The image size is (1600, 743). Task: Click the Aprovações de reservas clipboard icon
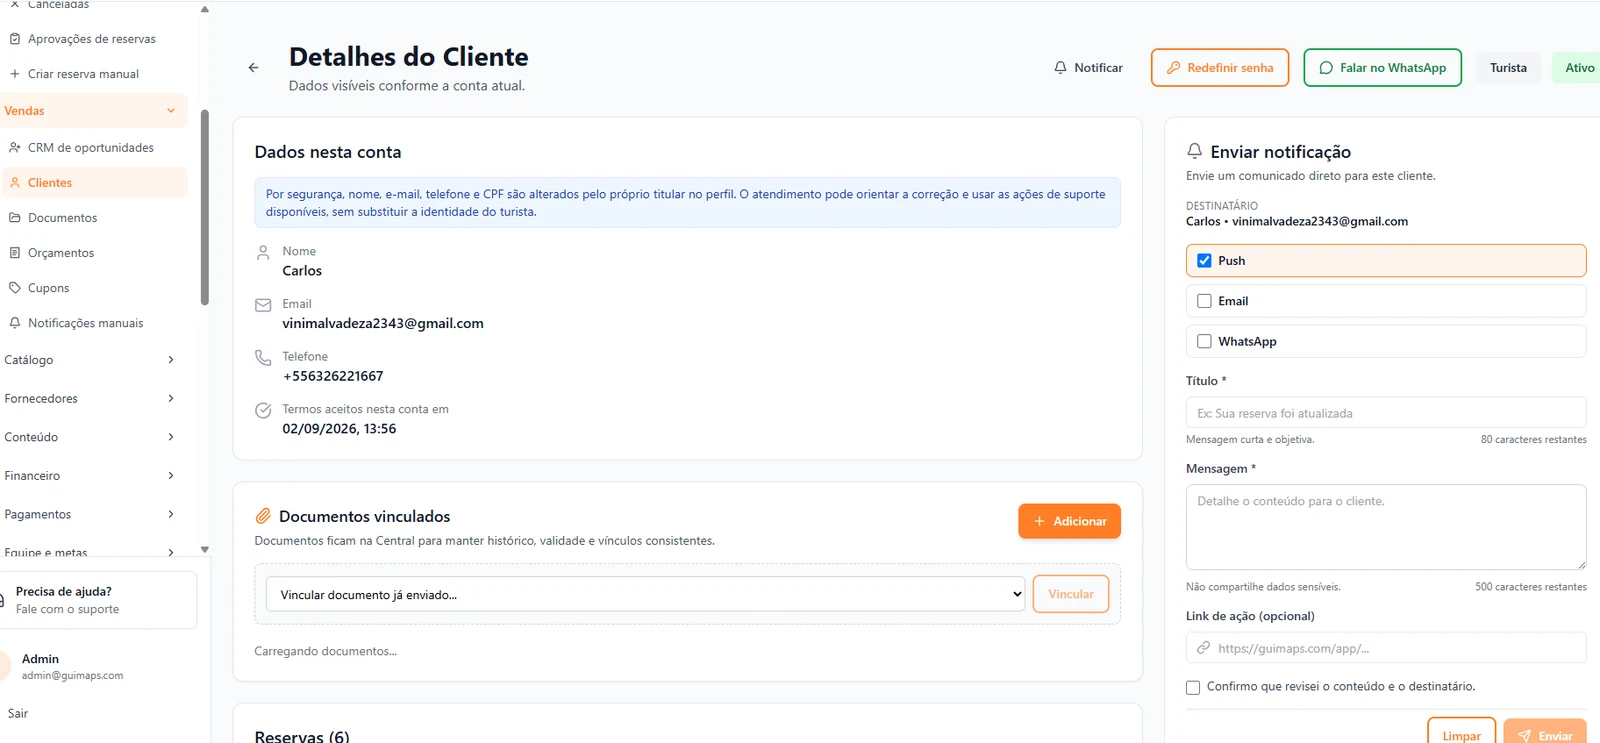point(15,39)
